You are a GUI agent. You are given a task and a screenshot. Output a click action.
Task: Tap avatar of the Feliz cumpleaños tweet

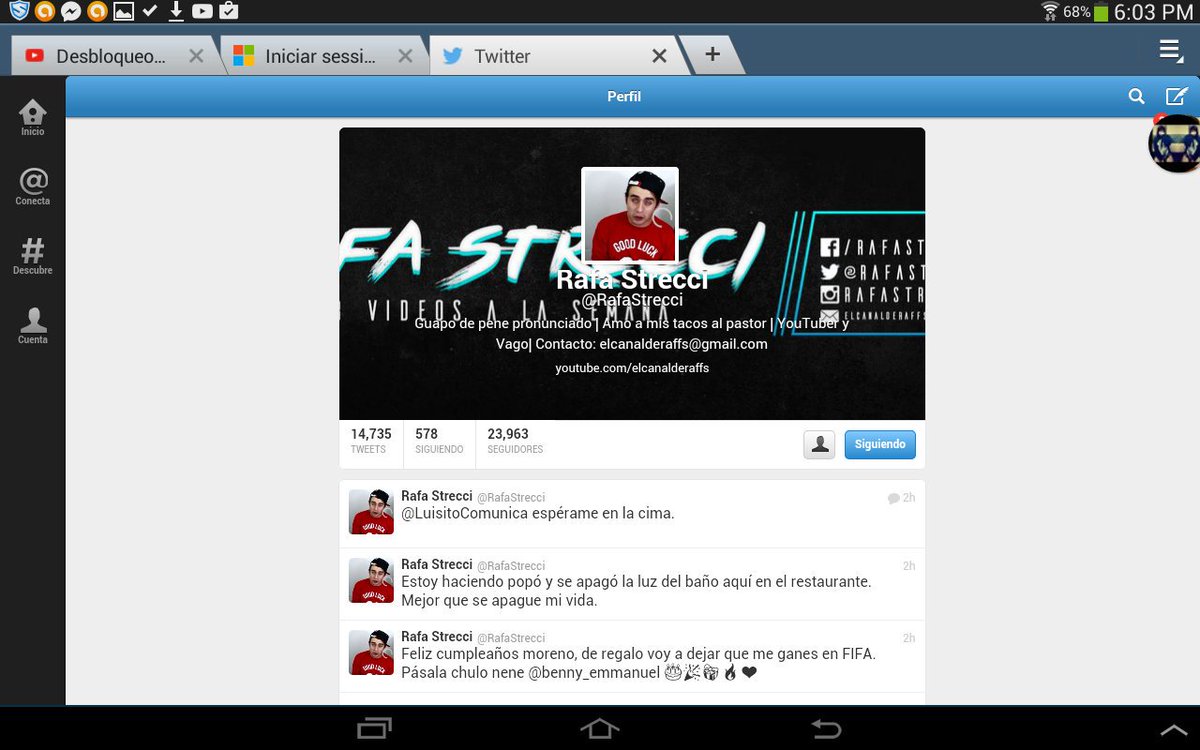(x=371, y=652)
